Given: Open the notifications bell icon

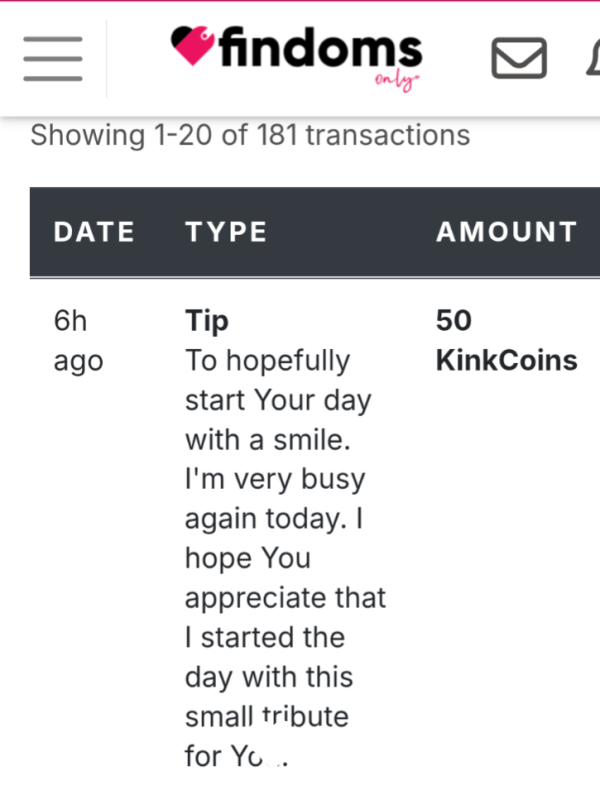Looking at the screenshot, I should click(x=593, y=58).
